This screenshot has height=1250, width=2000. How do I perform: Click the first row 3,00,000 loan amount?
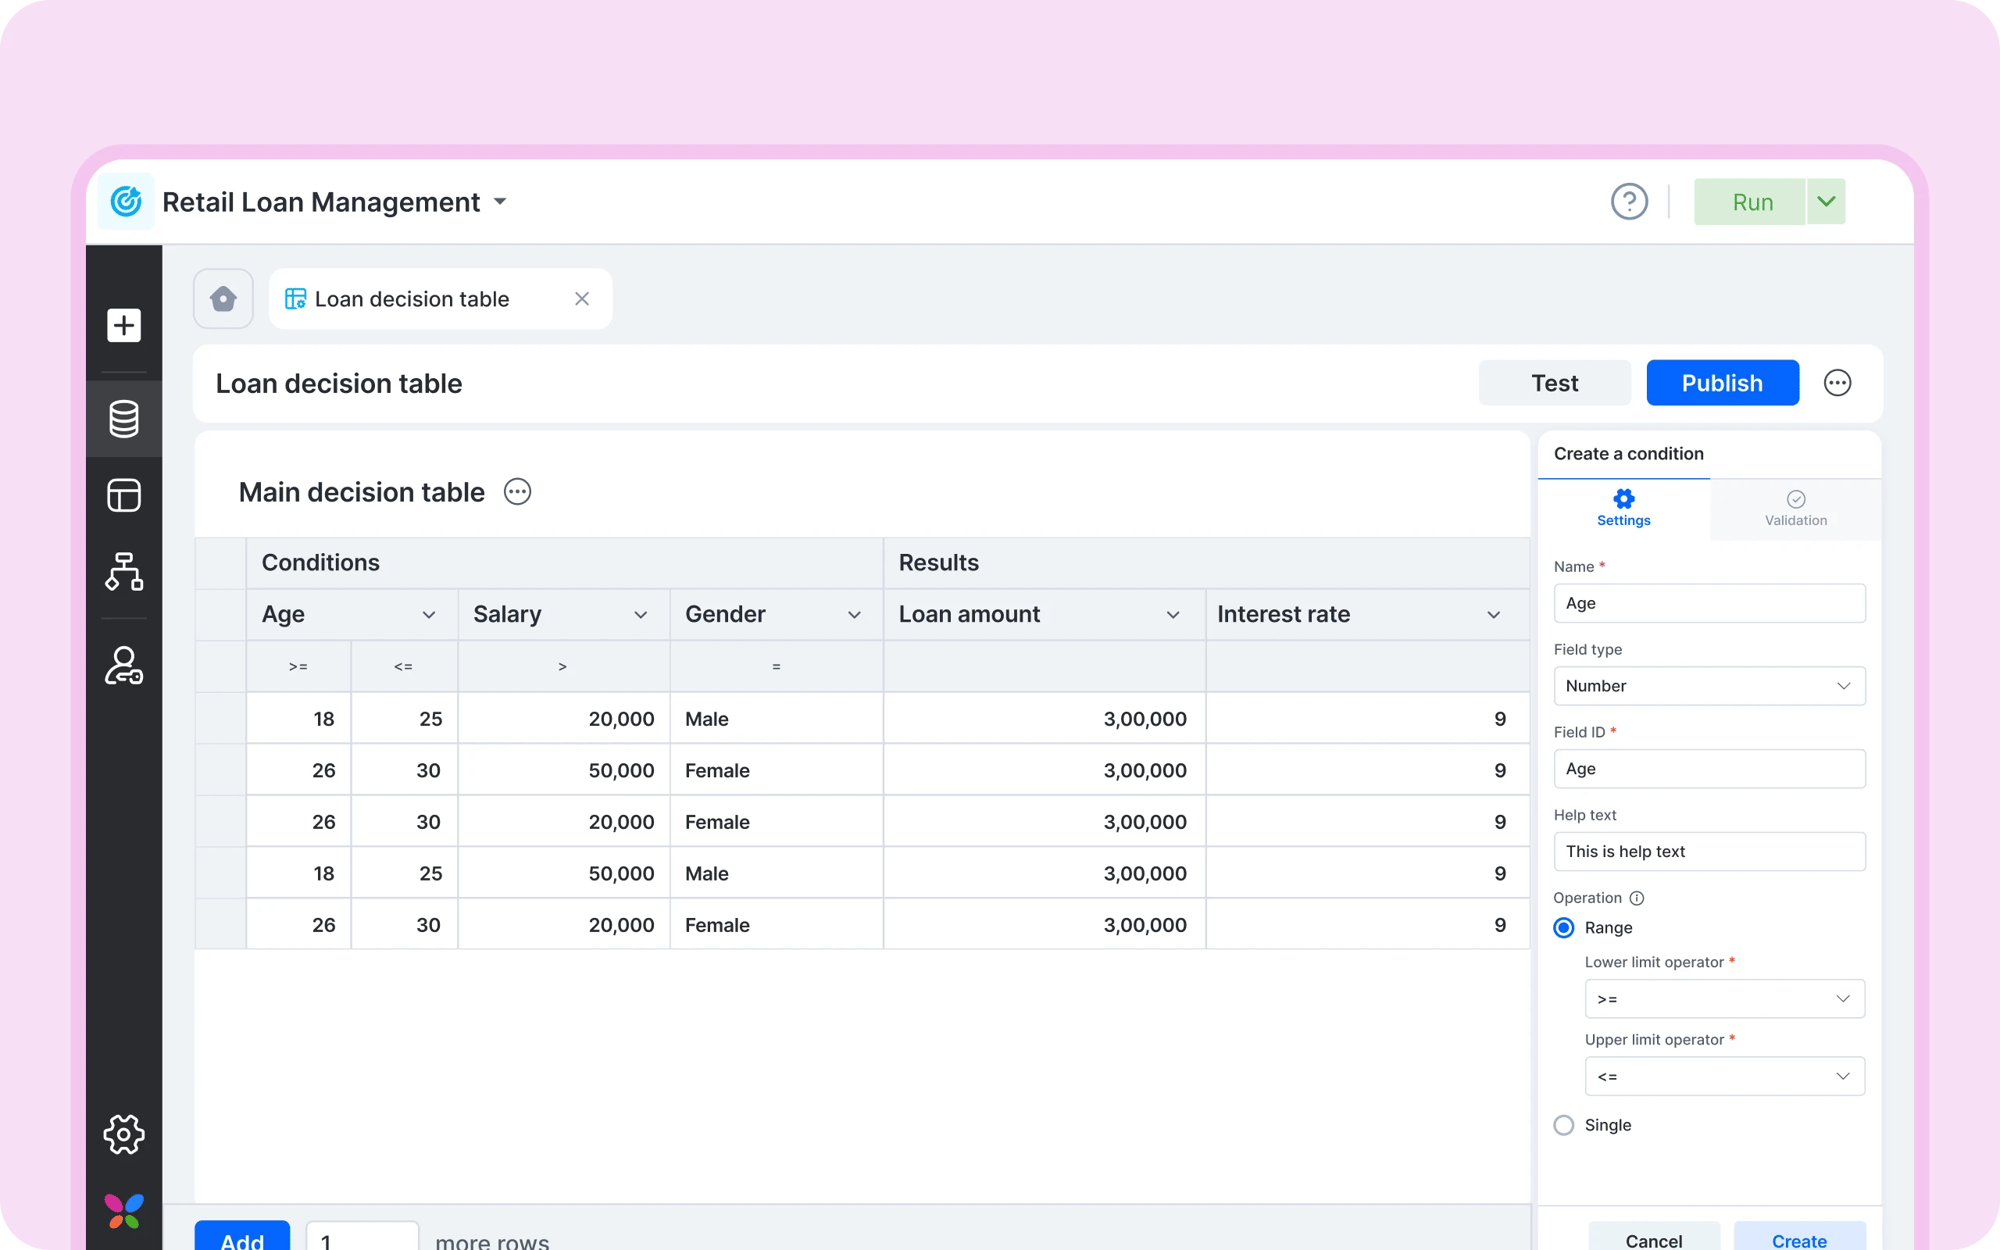(x=1044, y=719)
